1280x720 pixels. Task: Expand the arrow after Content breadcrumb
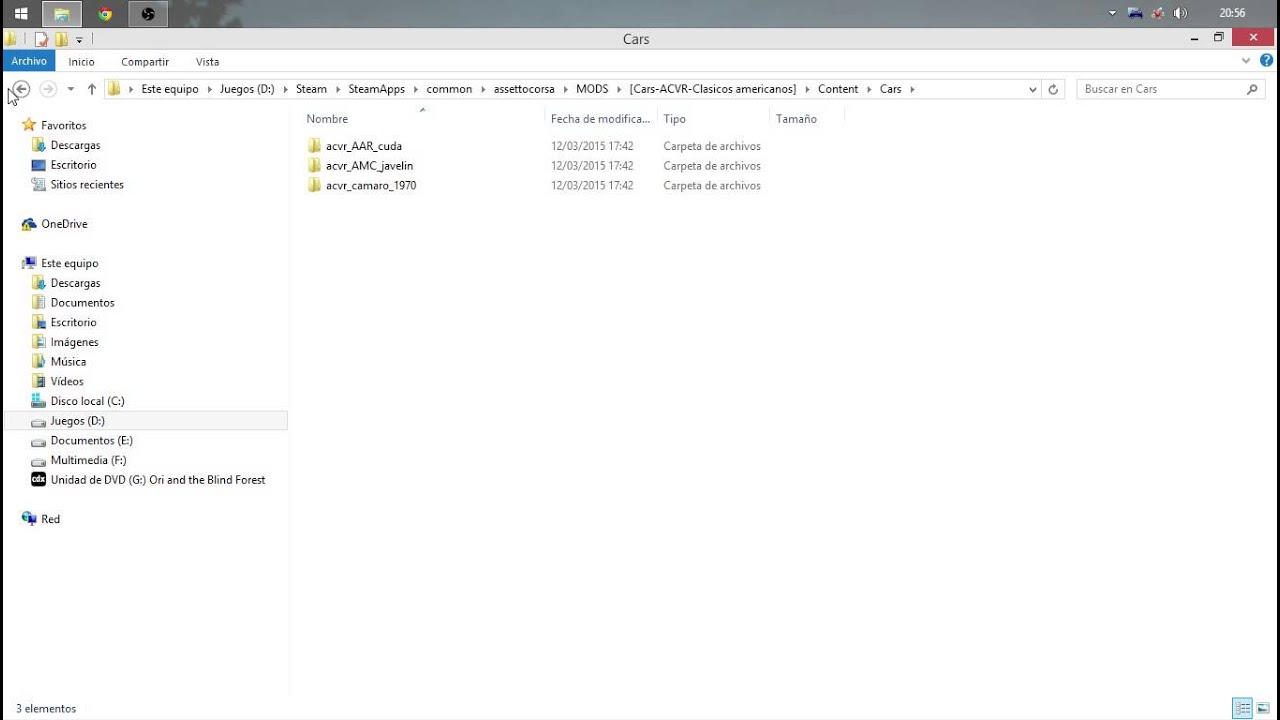point(870,89)
